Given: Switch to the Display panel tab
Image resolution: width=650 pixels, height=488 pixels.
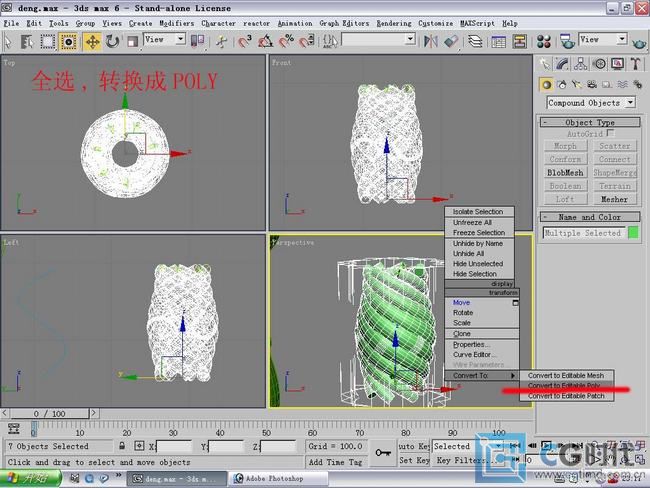Looking at the screenshot, I should click(x=618, y=64).
